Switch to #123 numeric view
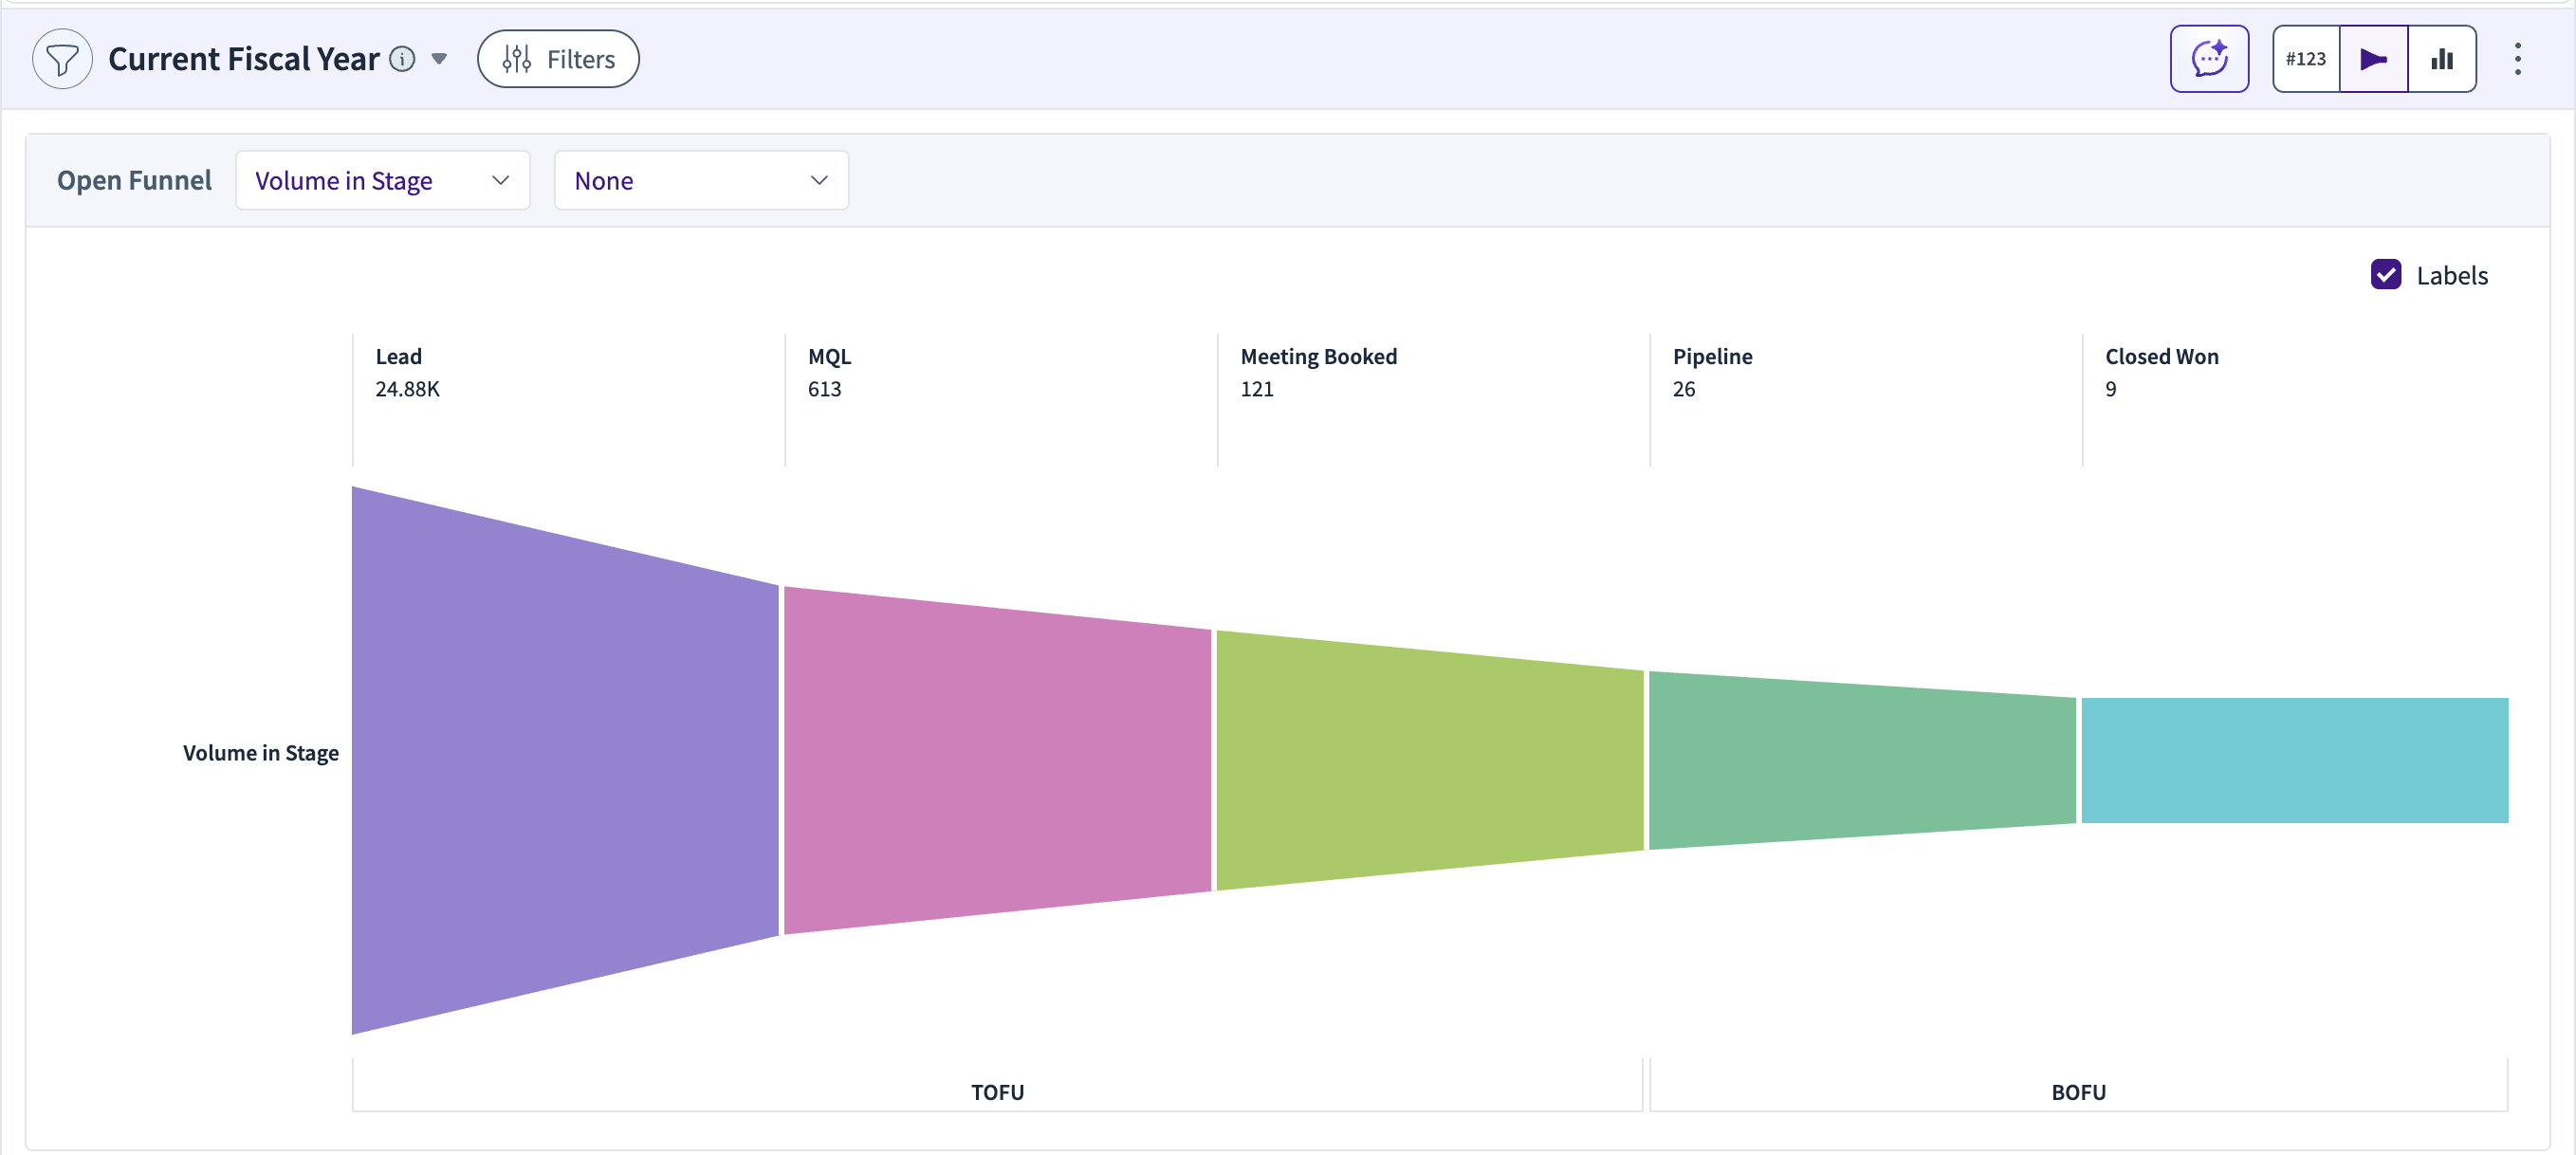The height and width of the screenshot is (1155, 2576). [x=2305, y=59]
